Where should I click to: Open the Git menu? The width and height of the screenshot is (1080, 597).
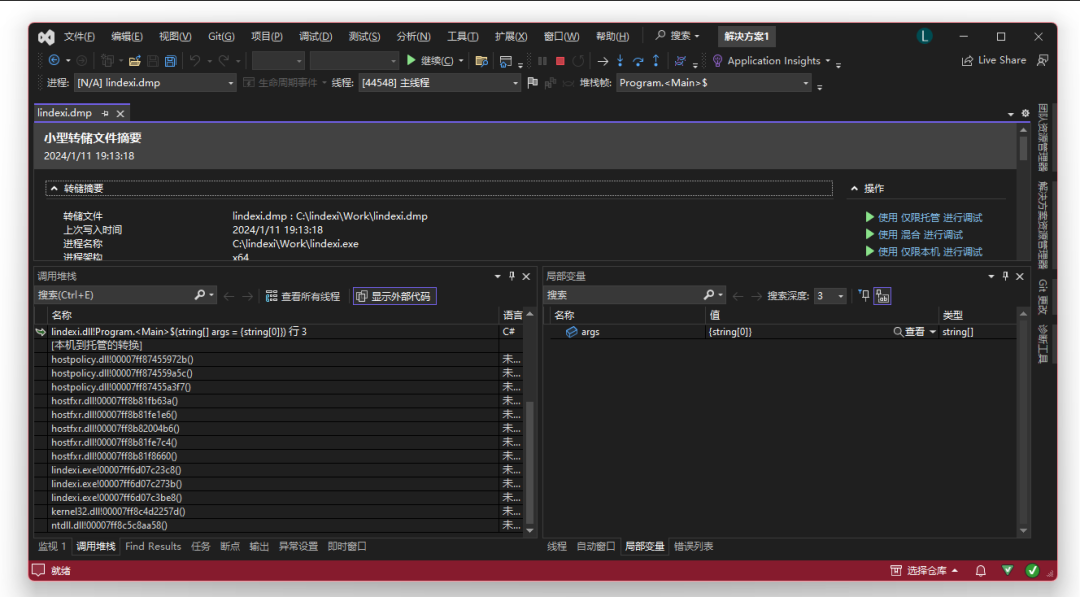pos(221,36)
